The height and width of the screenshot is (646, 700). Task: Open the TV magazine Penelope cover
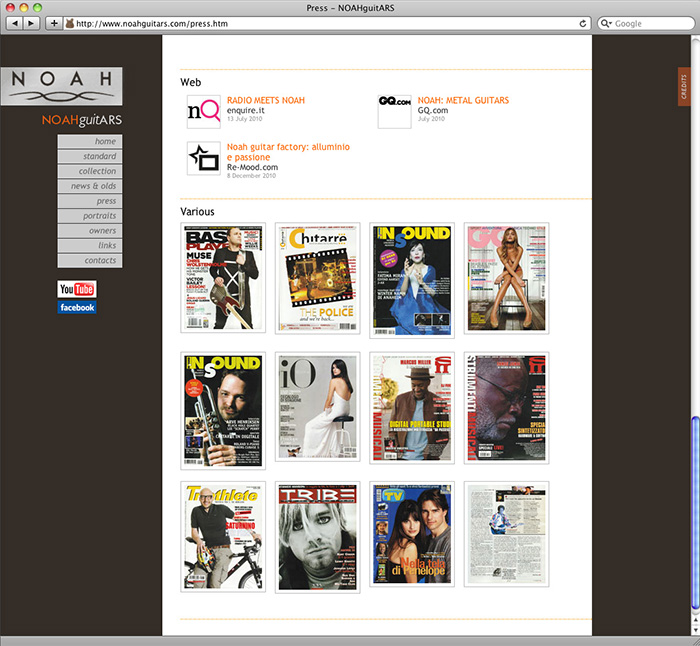pos(412,534)
